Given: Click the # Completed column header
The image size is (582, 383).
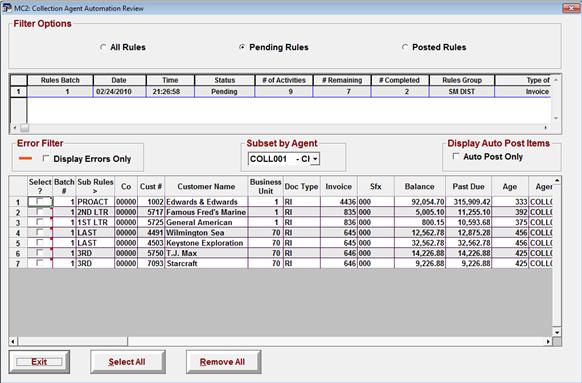Looking at the screenshot, I should pos(400,80).
